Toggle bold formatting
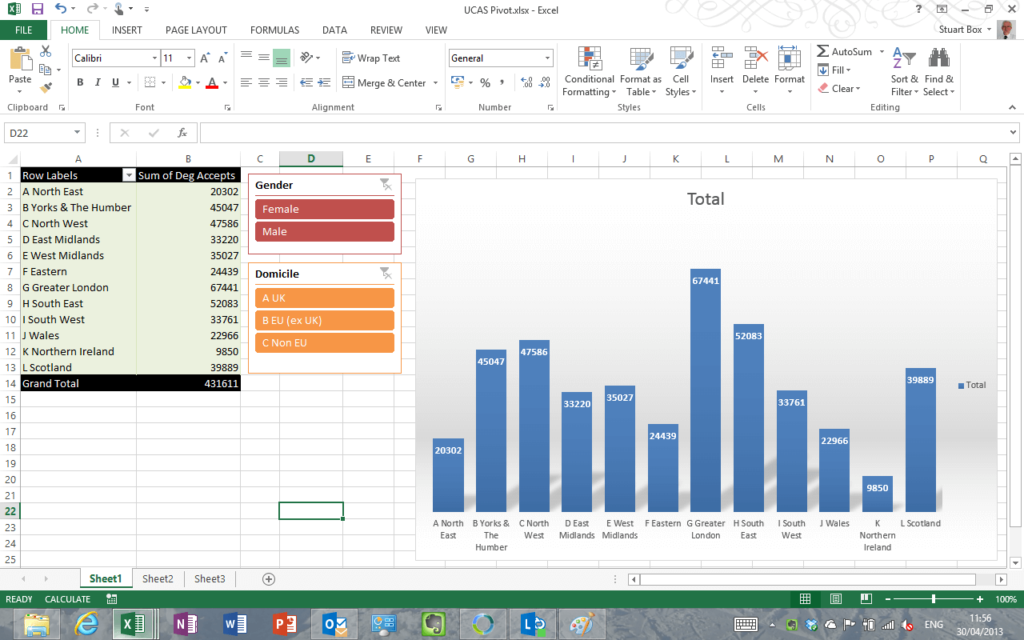Viewport: 1024px width, 640px height. (x=79, y=81)
